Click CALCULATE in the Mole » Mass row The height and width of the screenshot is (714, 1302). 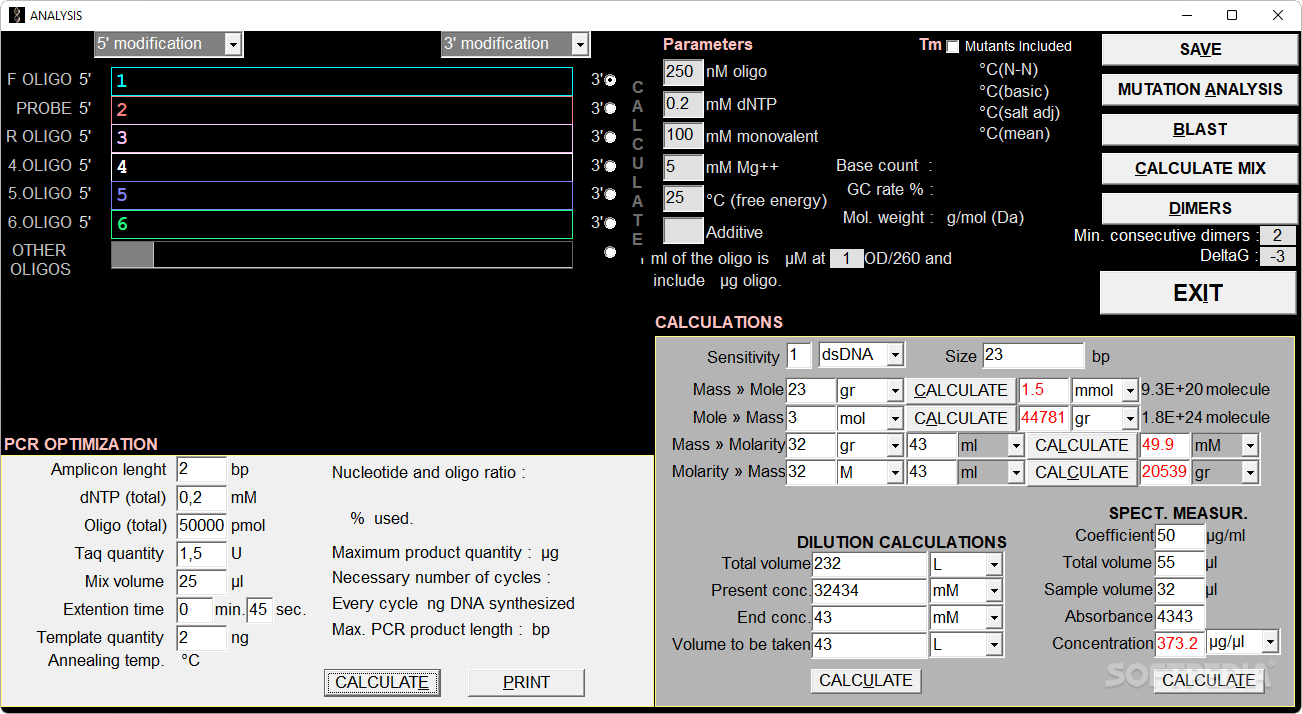pos(960,418)
